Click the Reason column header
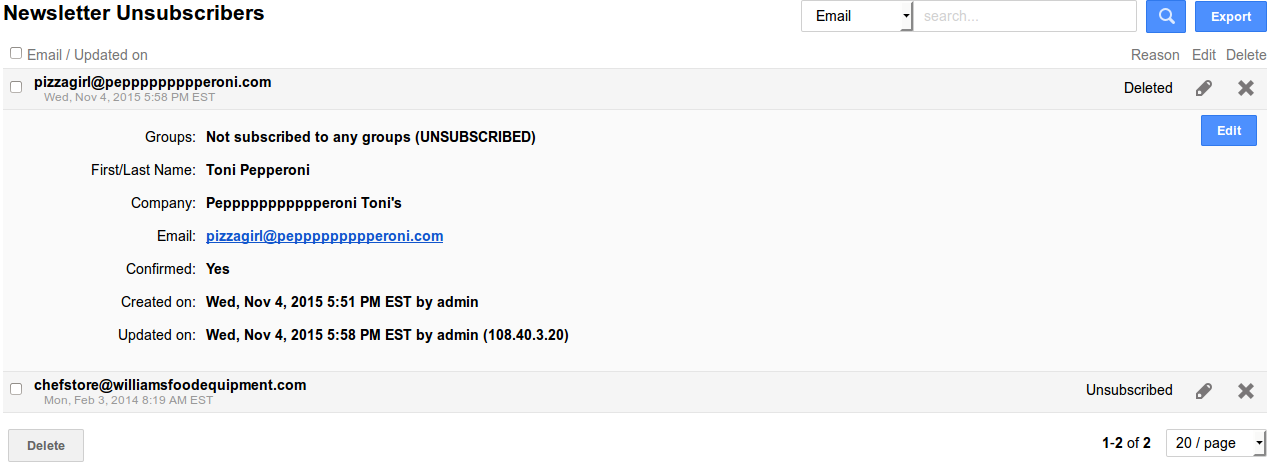This screenshot has height=469, width=1271. [x=1155, y=55]
